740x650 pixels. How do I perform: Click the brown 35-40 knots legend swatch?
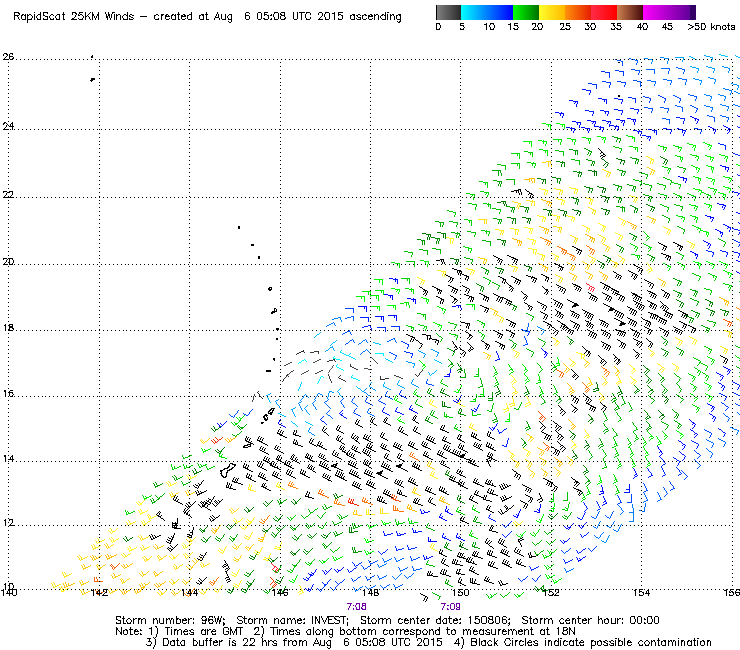coord(630,12)
